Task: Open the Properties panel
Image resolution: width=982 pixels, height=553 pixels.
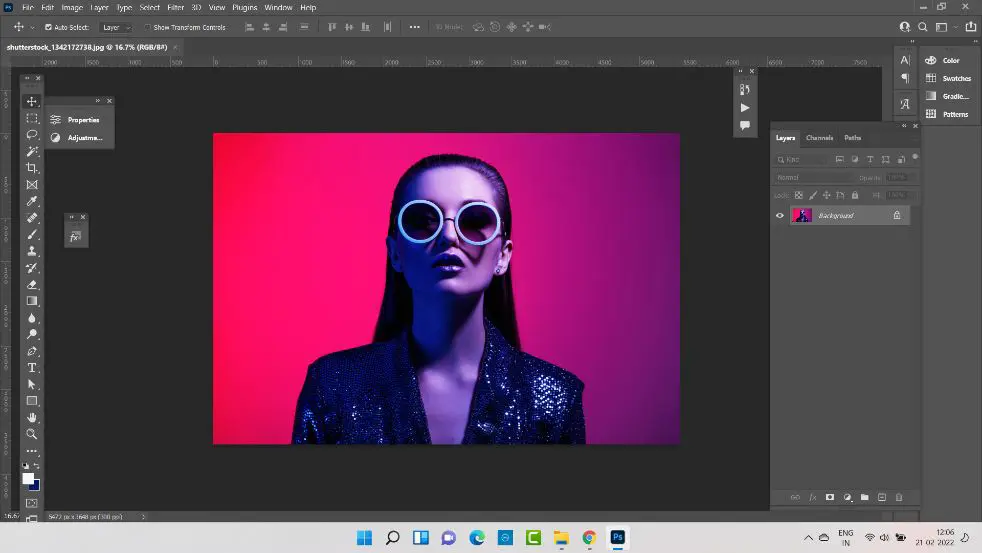Action: 82,120
